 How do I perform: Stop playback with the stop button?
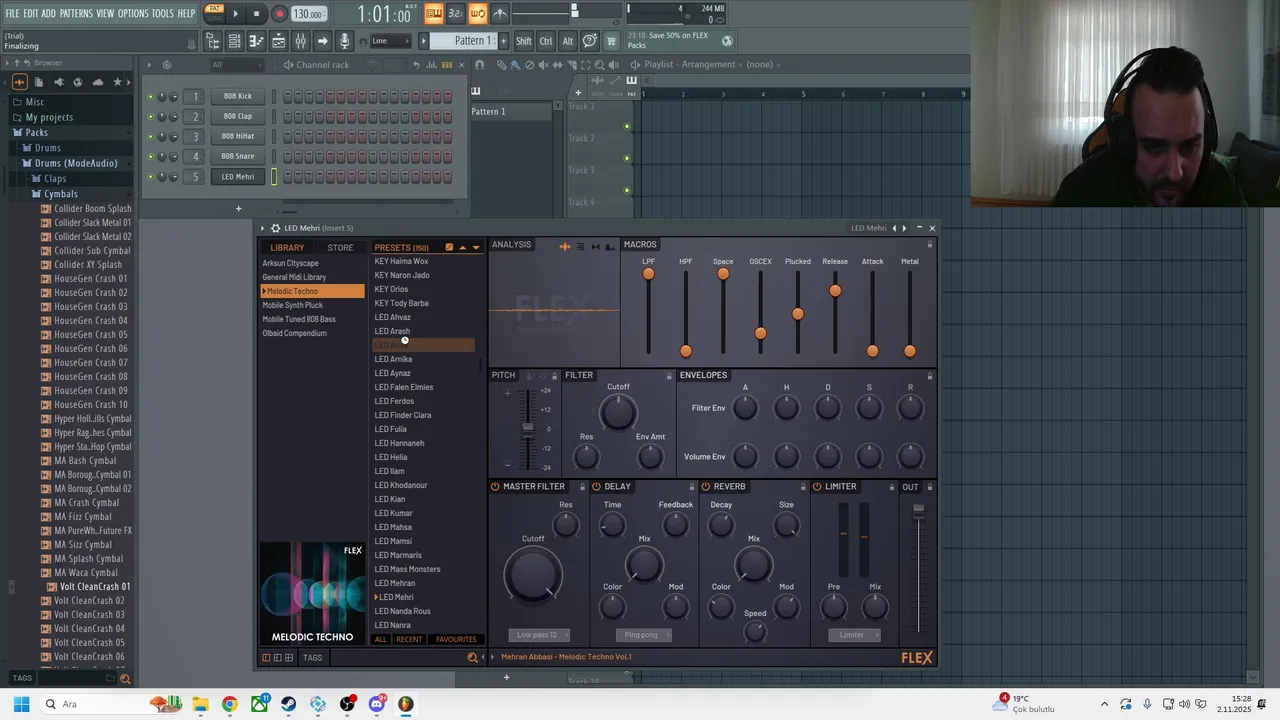(256, 14)
